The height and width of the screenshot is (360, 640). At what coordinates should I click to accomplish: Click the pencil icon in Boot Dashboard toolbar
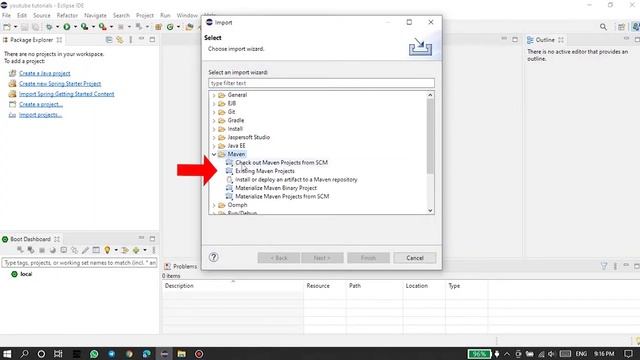tap(85, 250)
